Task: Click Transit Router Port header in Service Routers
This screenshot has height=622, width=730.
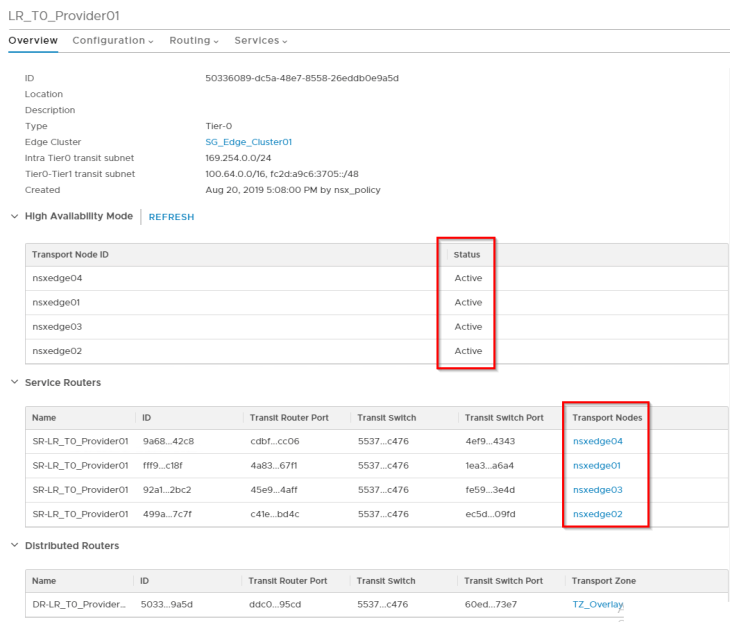Action: click(x=291, y=417)
